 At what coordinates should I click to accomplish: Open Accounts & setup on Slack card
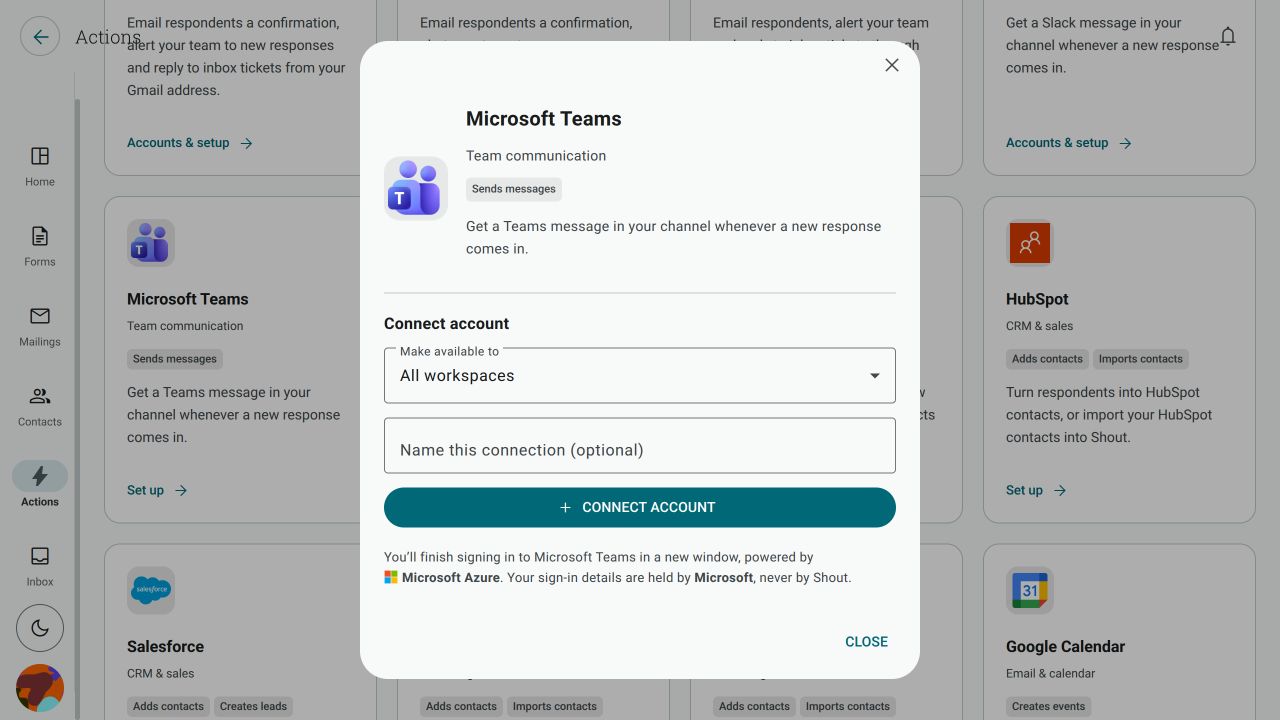pos(1069,143)
